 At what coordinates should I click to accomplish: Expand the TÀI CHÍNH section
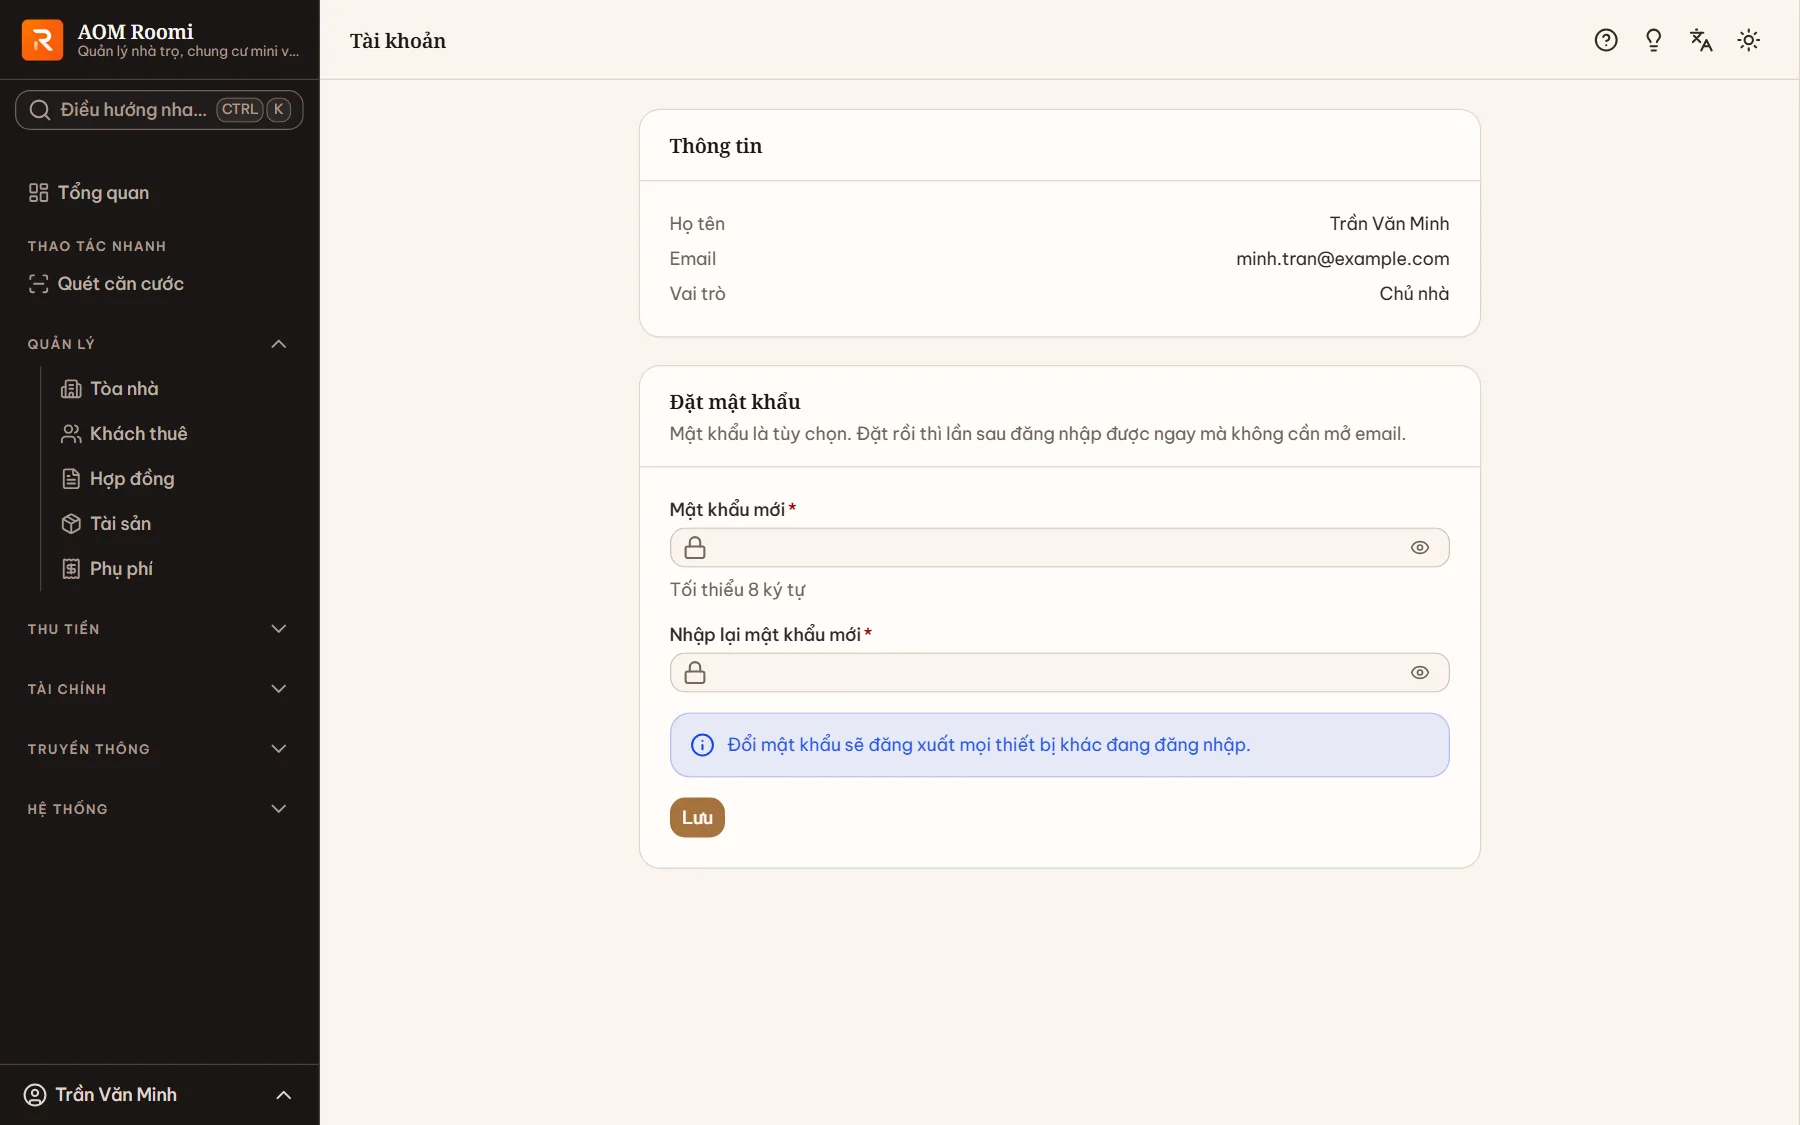(x=279, y=689)
